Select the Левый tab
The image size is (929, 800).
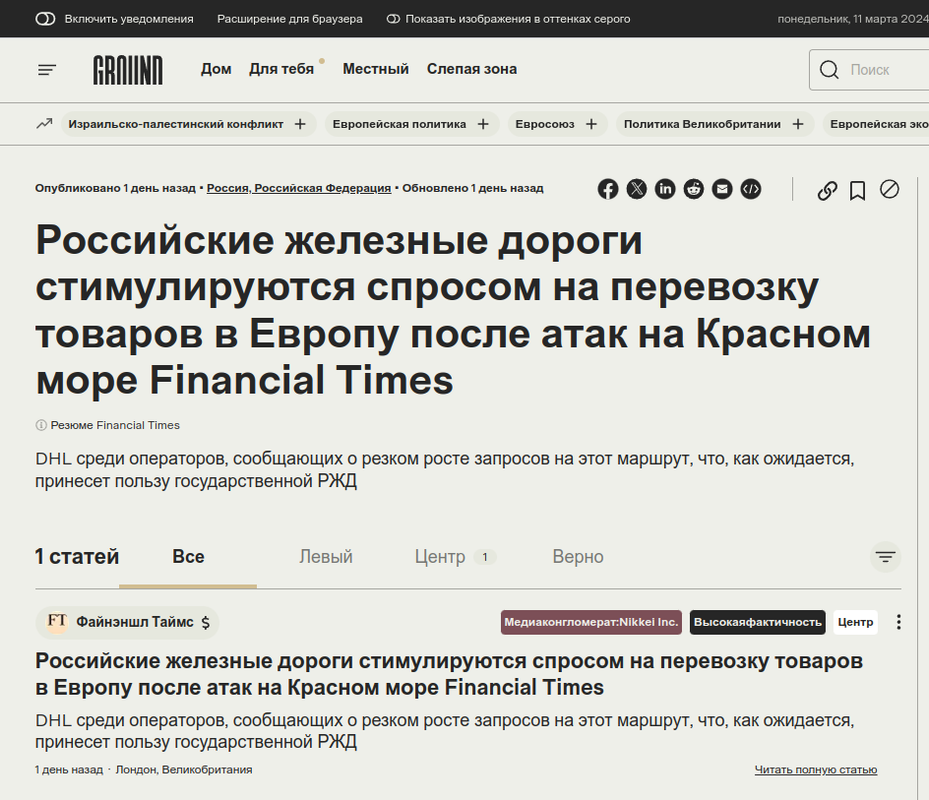tap(326, 557)
